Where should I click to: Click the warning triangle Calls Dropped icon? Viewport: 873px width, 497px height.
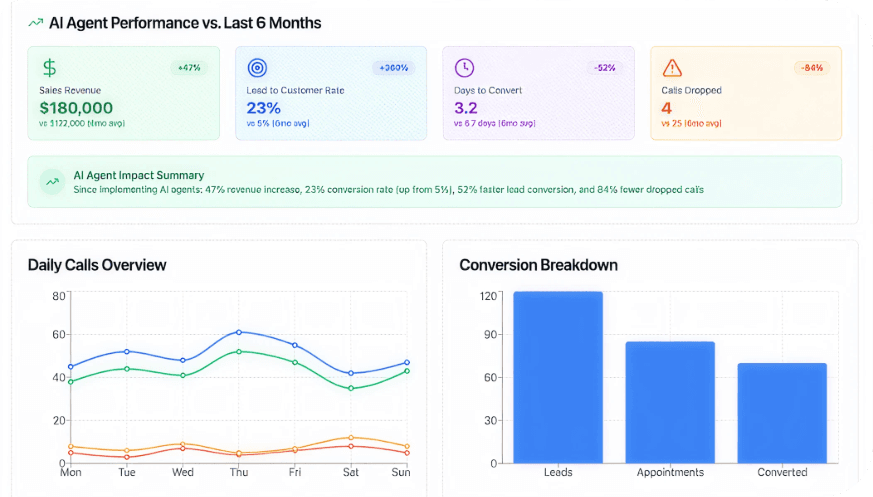[672, 68]
